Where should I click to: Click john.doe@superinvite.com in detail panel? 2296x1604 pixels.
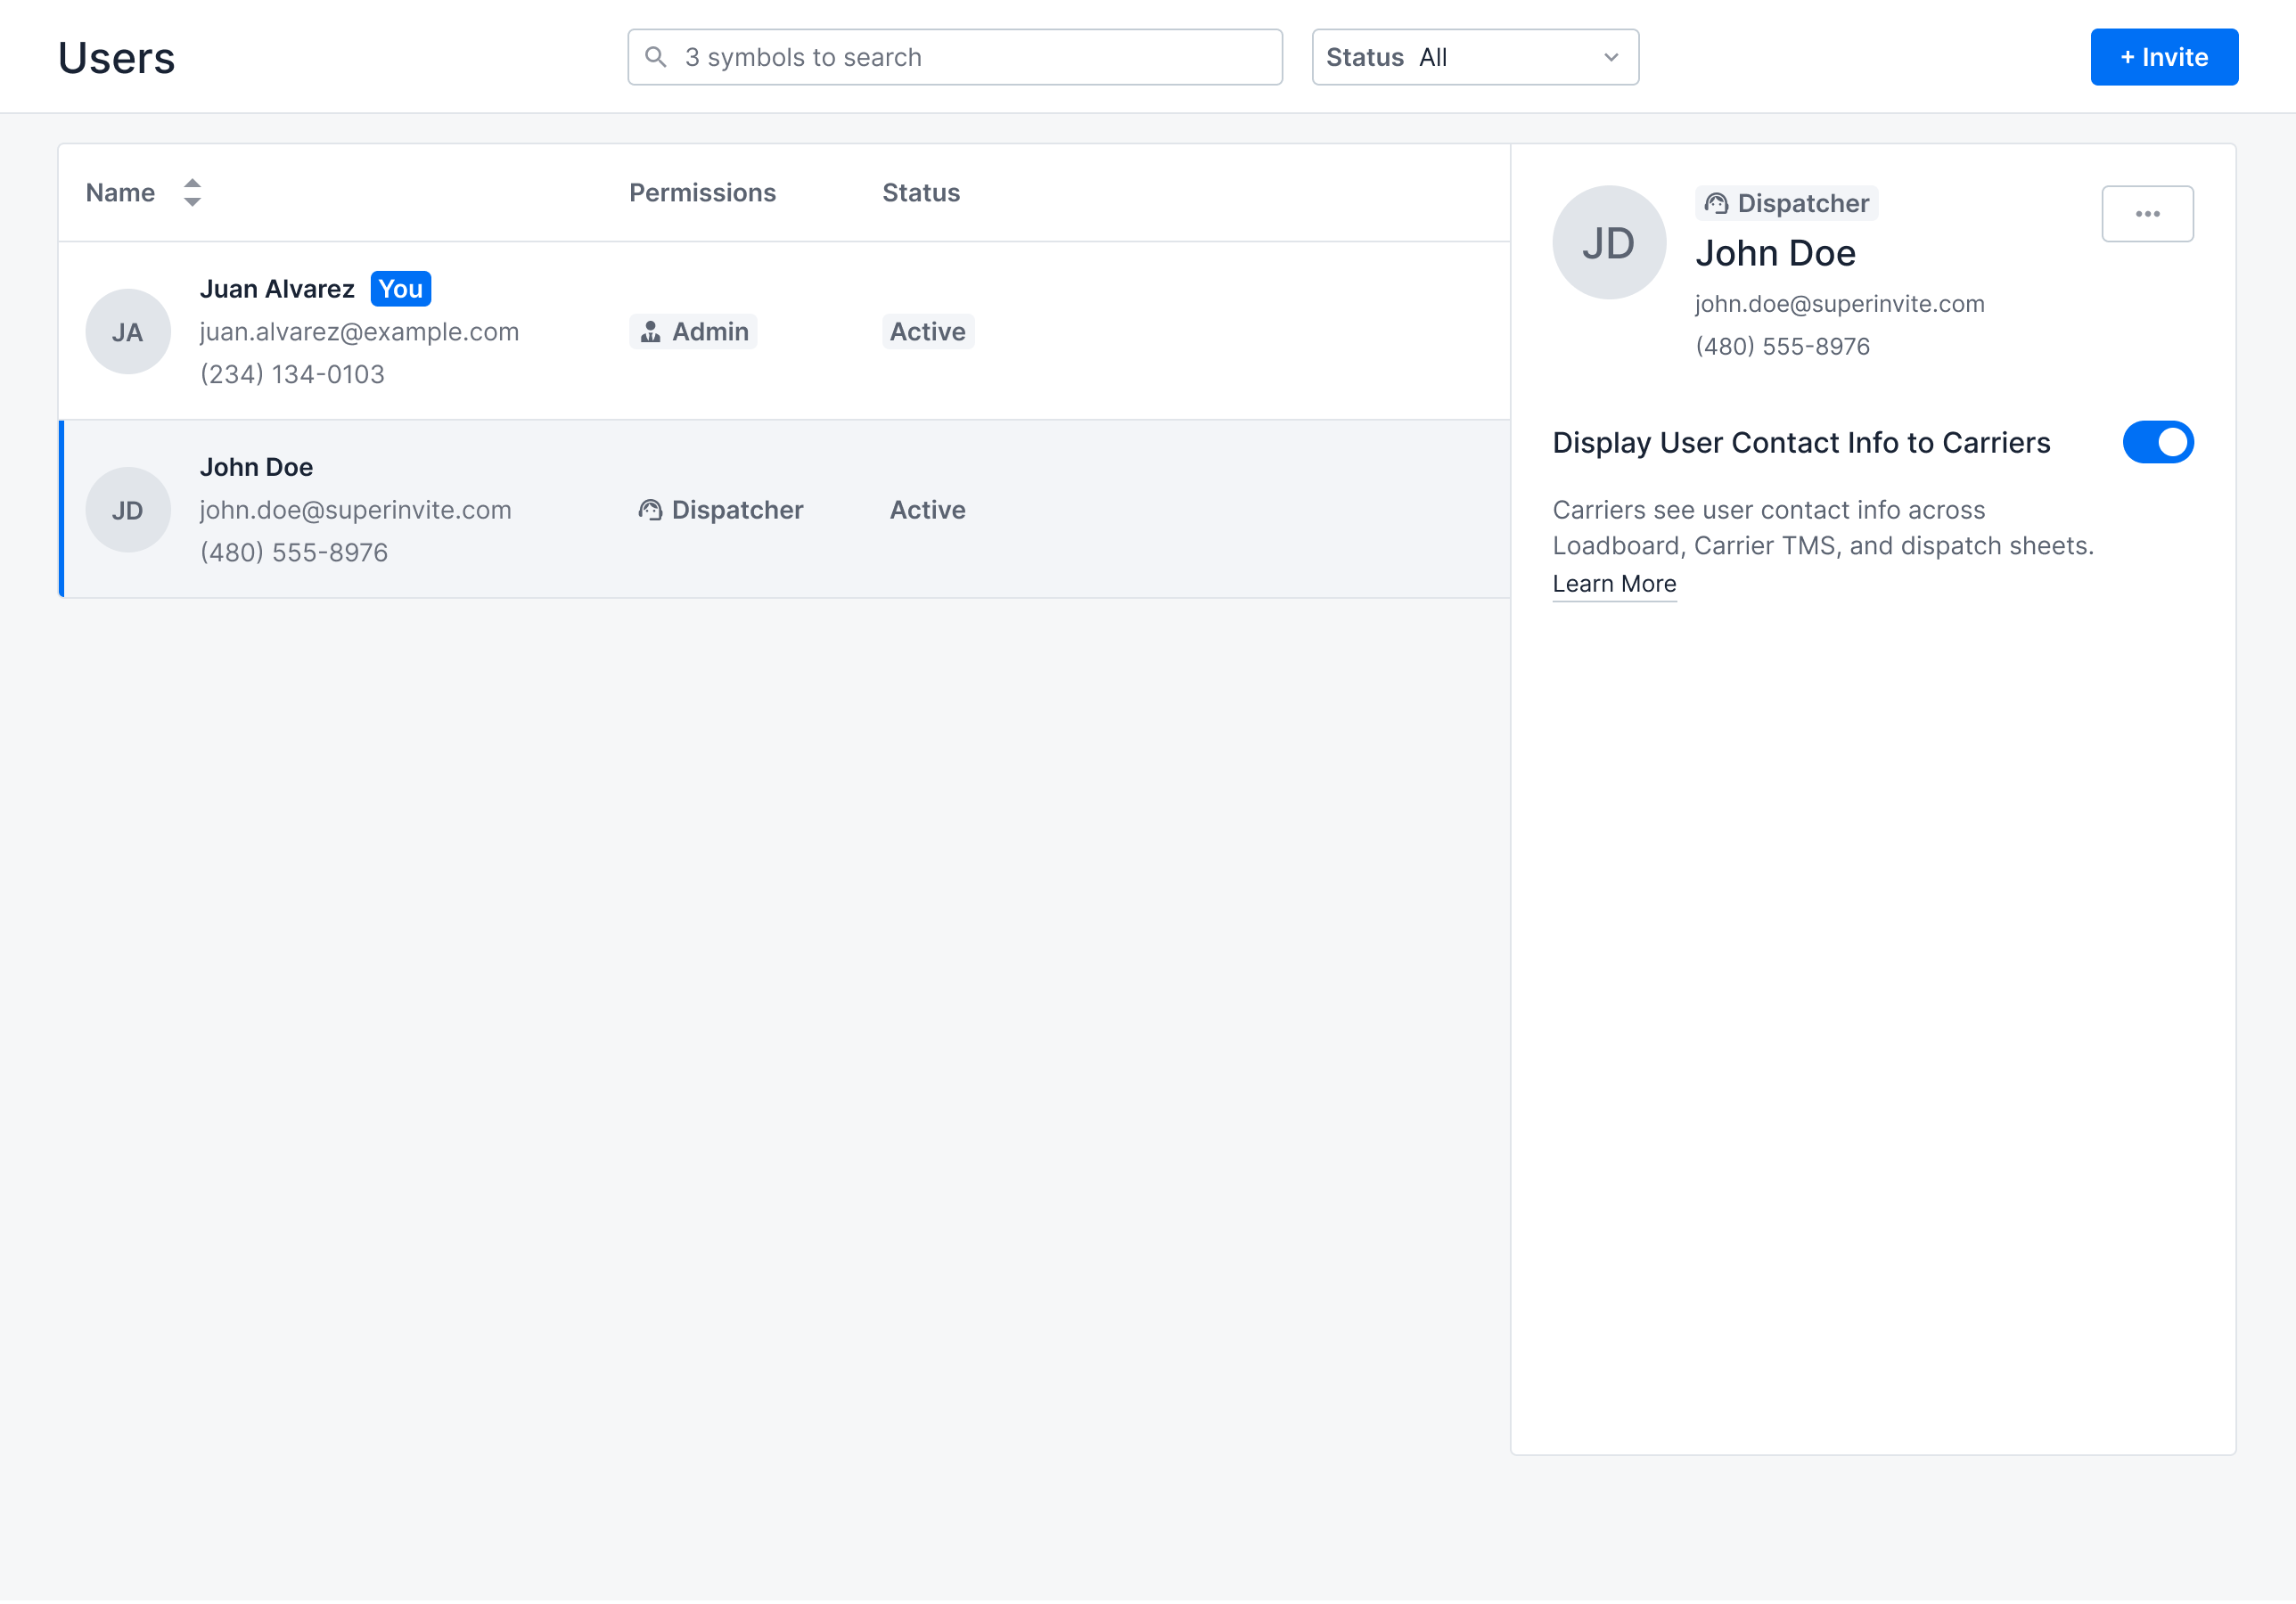pyautogui.click(x=1840, y=304)
